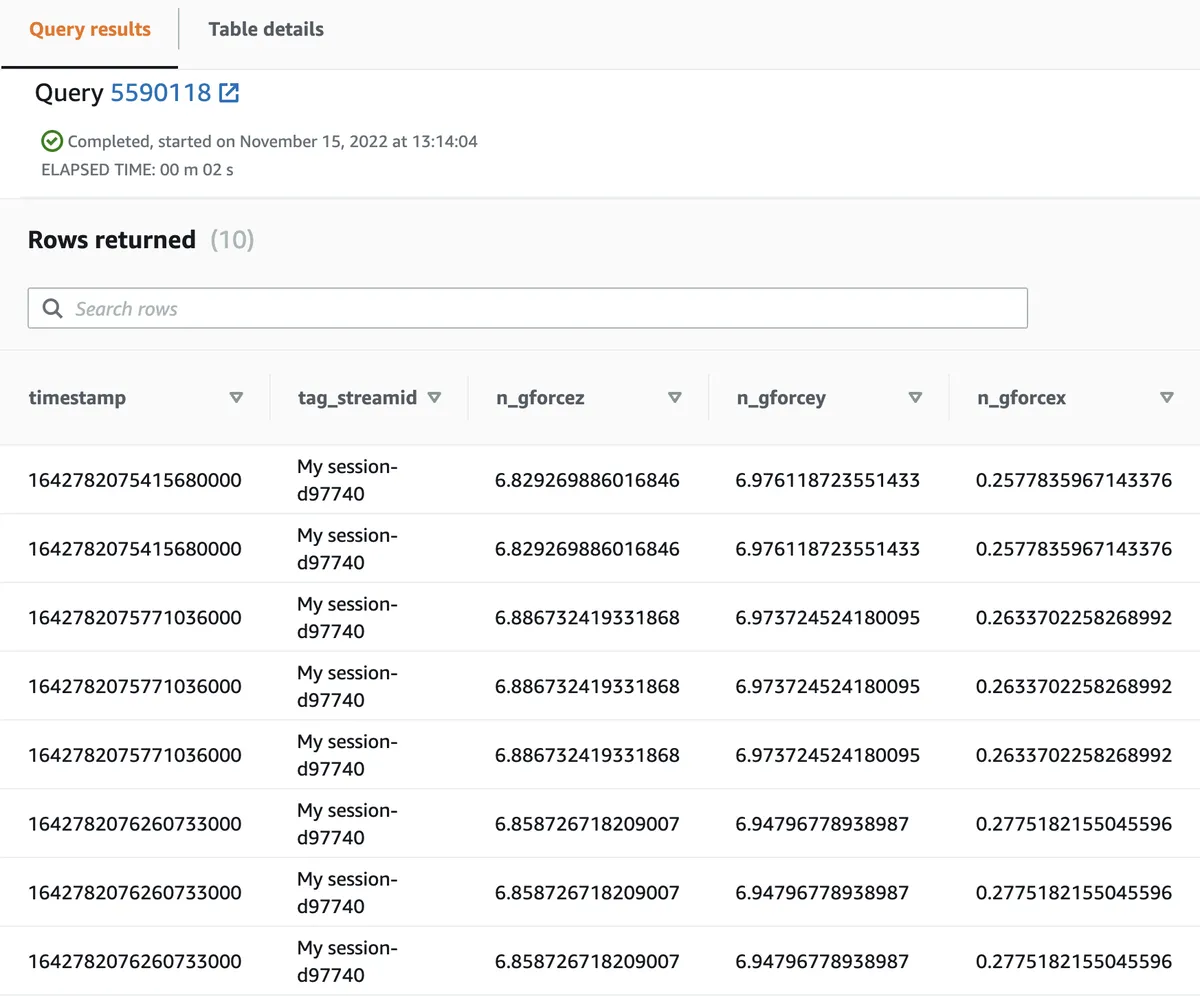Image resolution: width=1200 pixels, height=996 pixels.
Task: Sort results by the n_gforcey column header
Action: point(781,397)
